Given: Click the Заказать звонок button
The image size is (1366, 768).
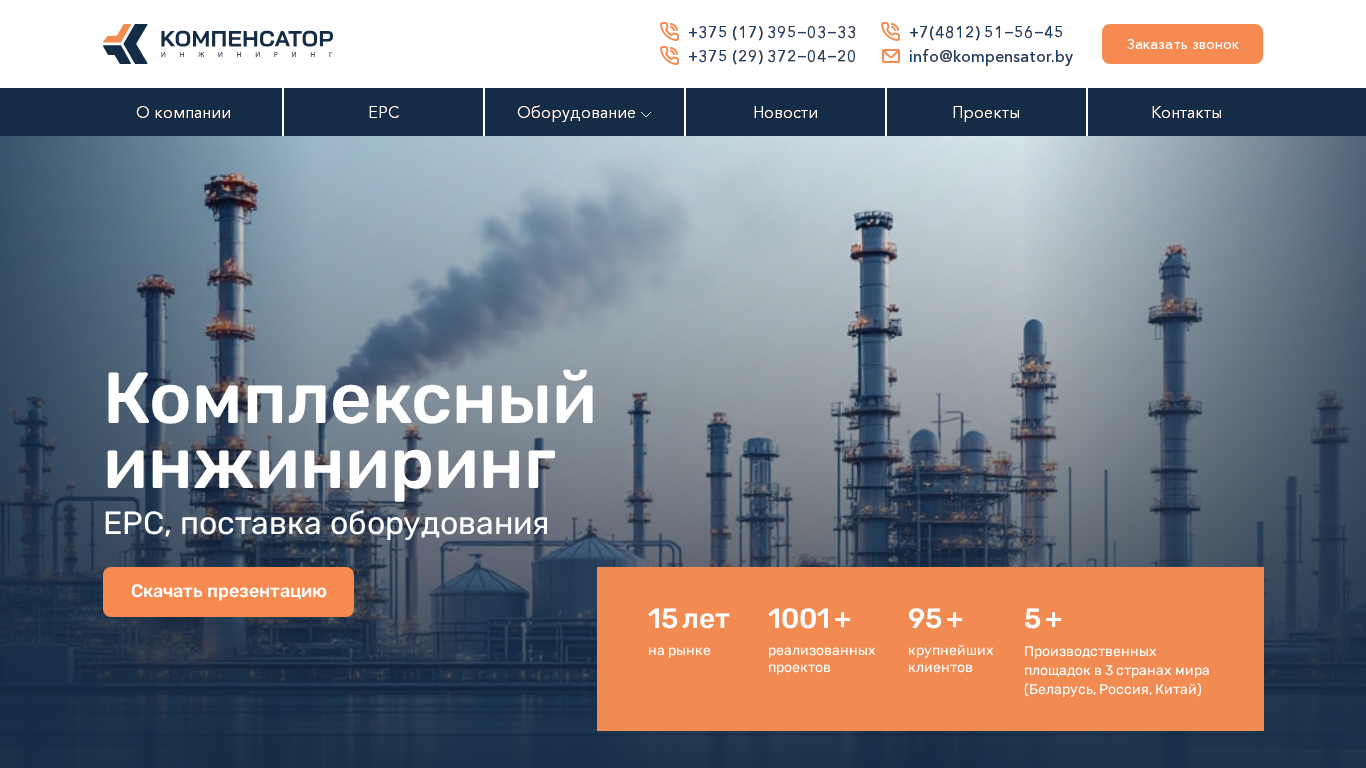Looking at the screenshot, I should click(x=1182, y=44).
